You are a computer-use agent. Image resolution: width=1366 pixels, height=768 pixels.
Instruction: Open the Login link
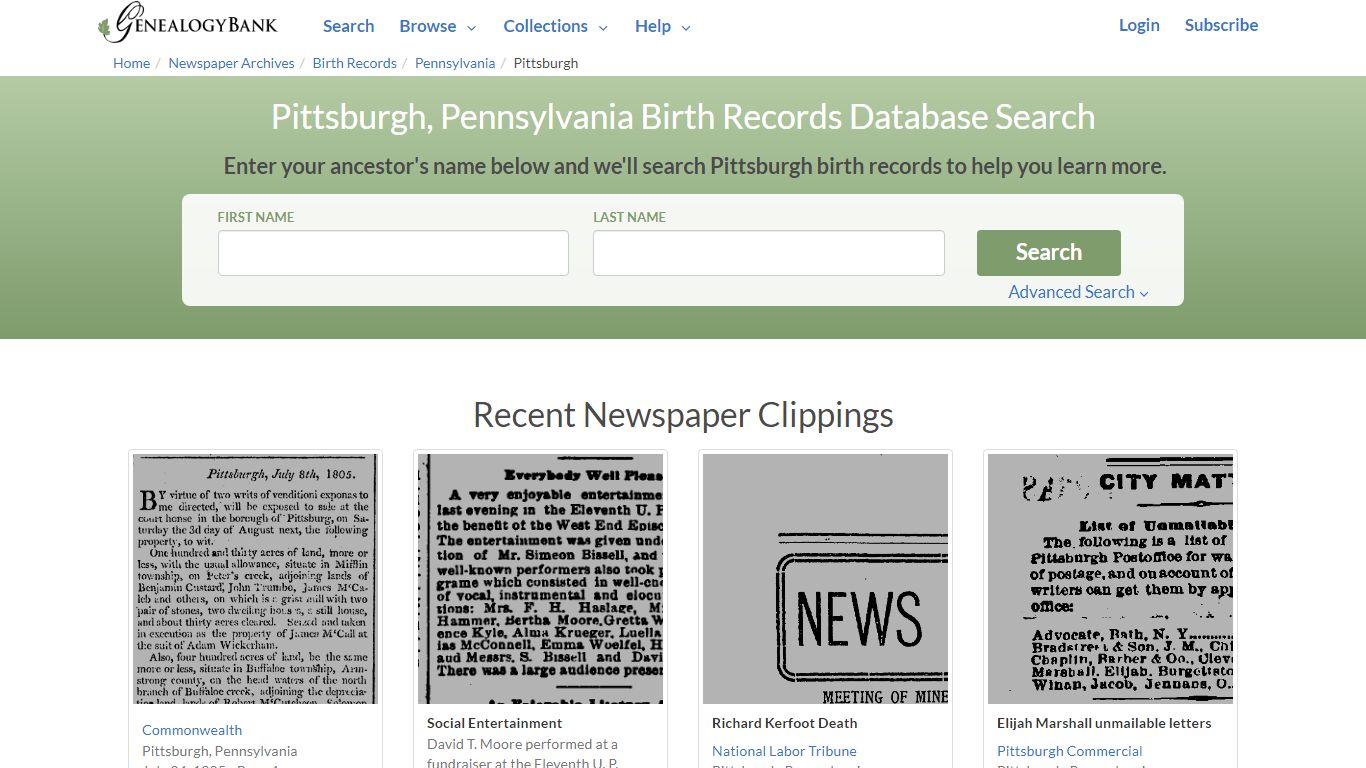point(1139,25)
